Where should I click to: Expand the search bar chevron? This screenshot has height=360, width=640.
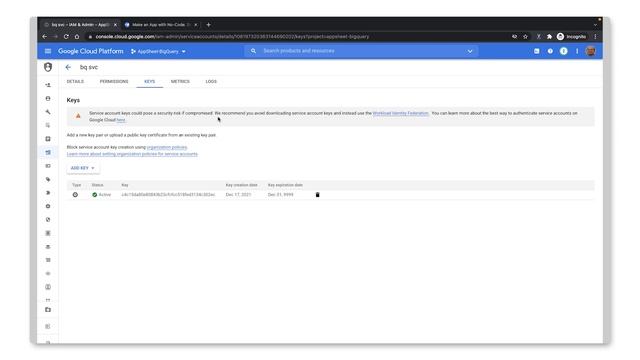click(470, 51)
